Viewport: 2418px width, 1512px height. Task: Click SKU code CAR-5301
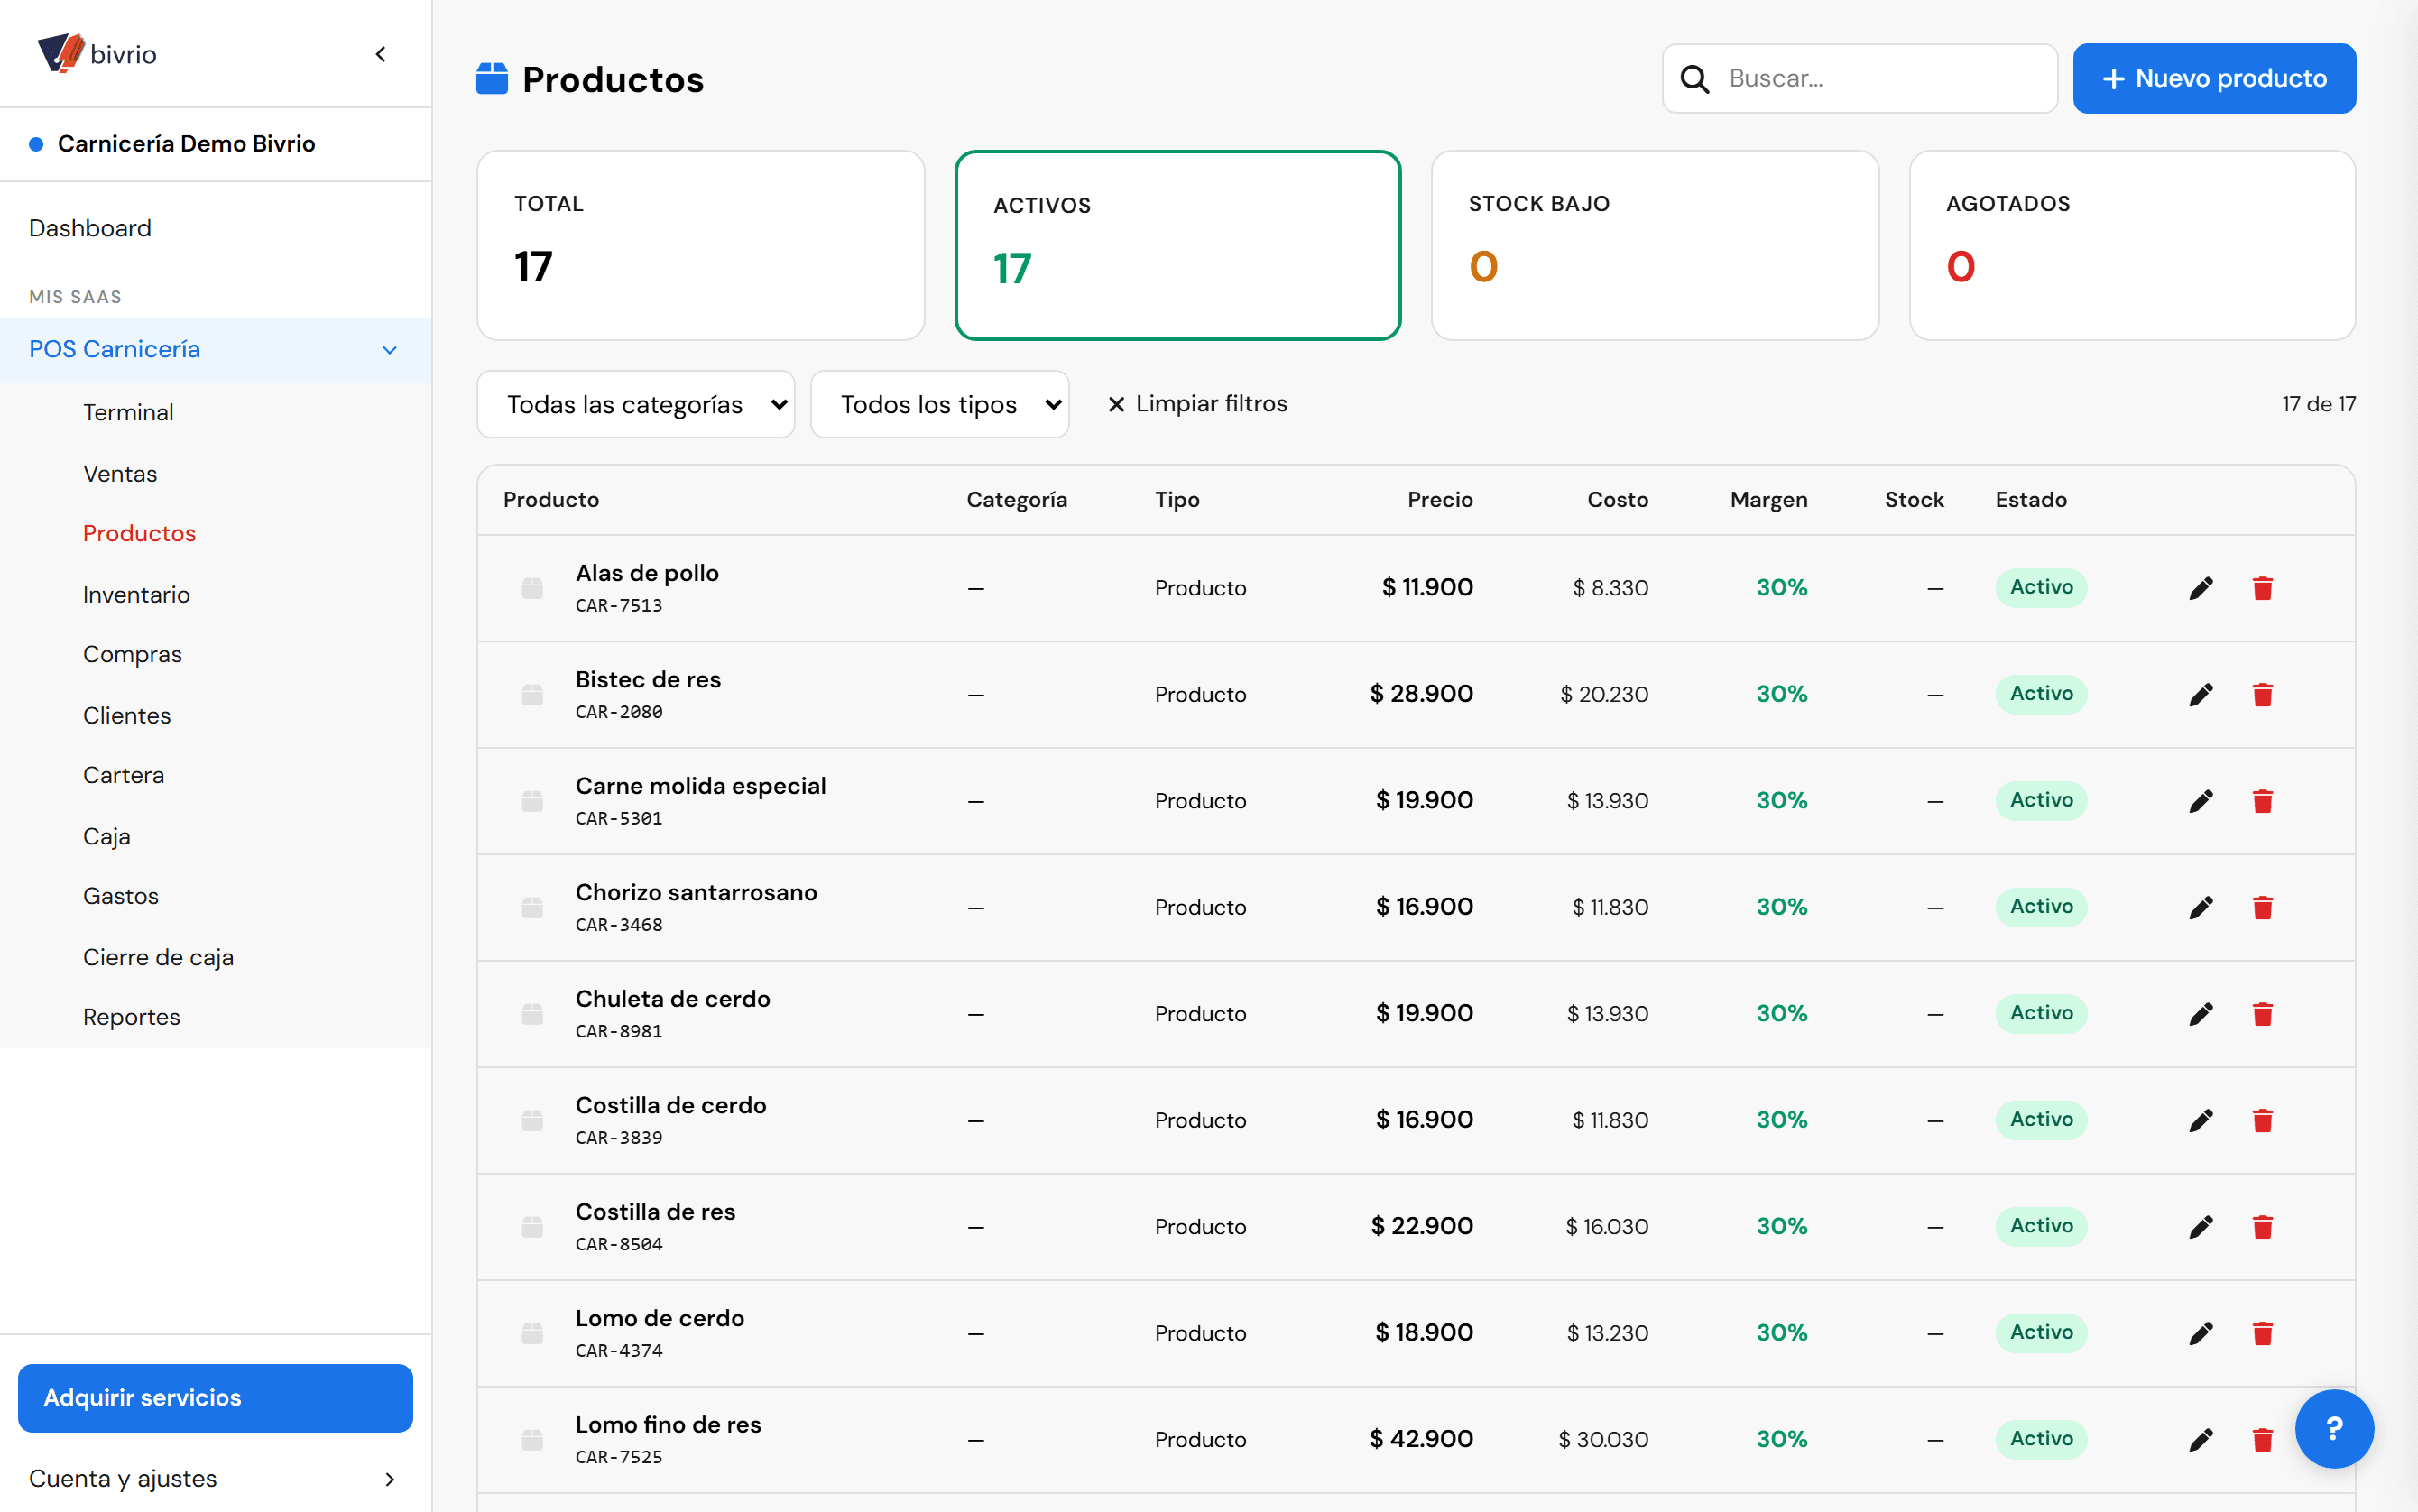pos(619,819)
